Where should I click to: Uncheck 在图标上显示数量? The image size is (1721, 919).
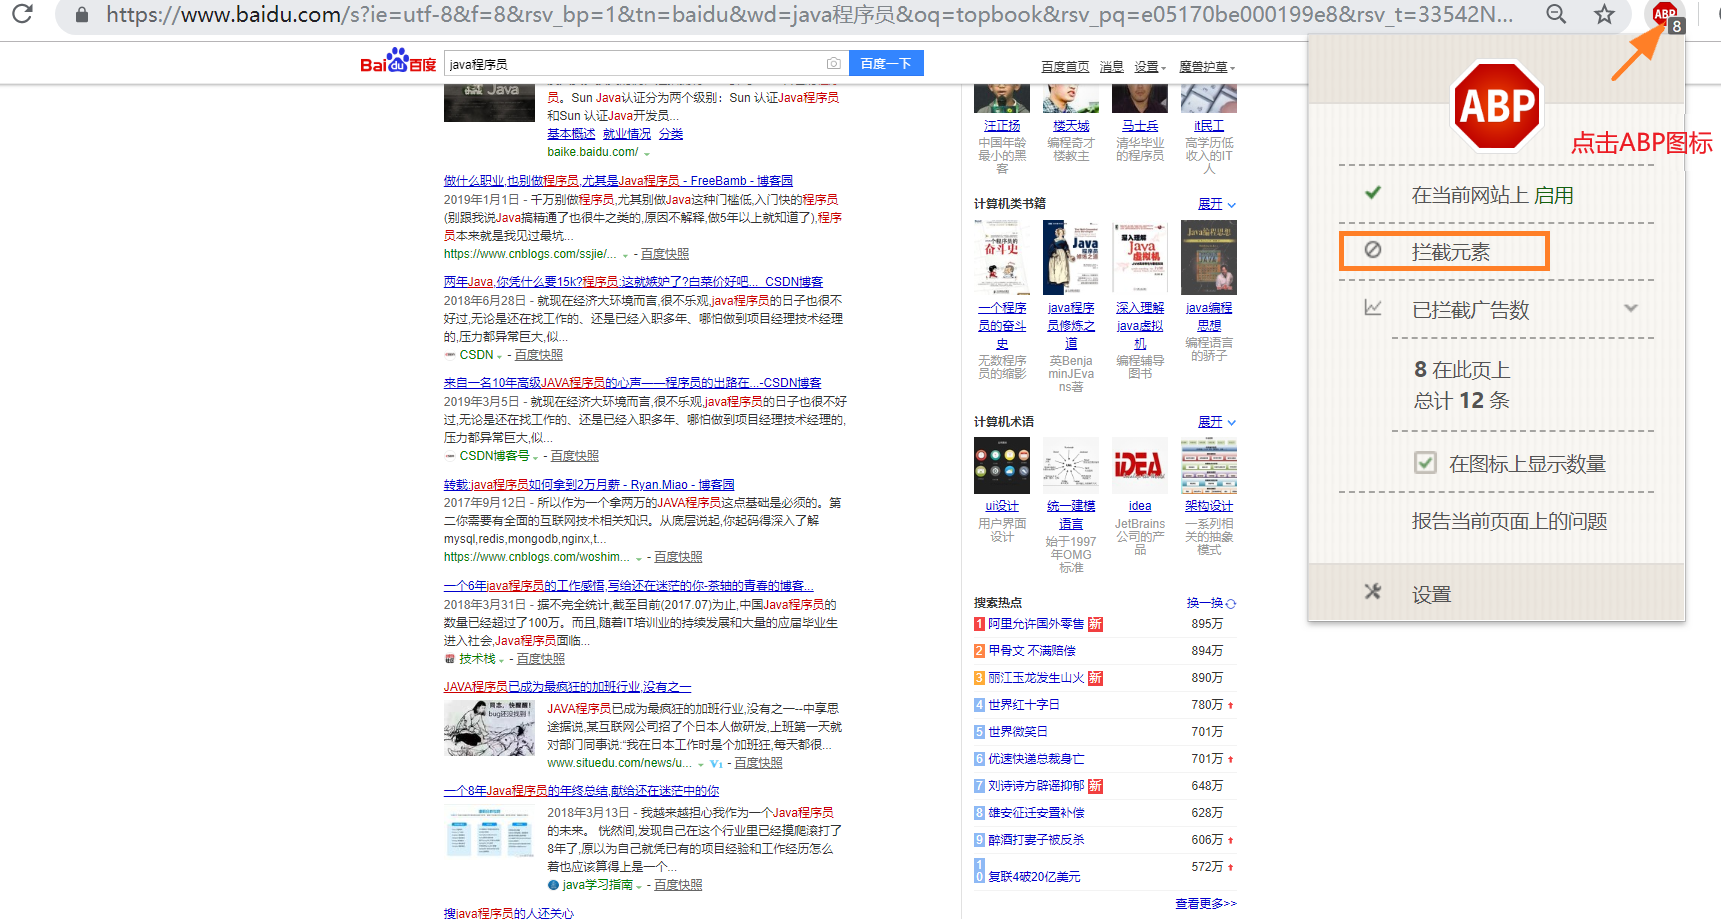[1424, 462]
